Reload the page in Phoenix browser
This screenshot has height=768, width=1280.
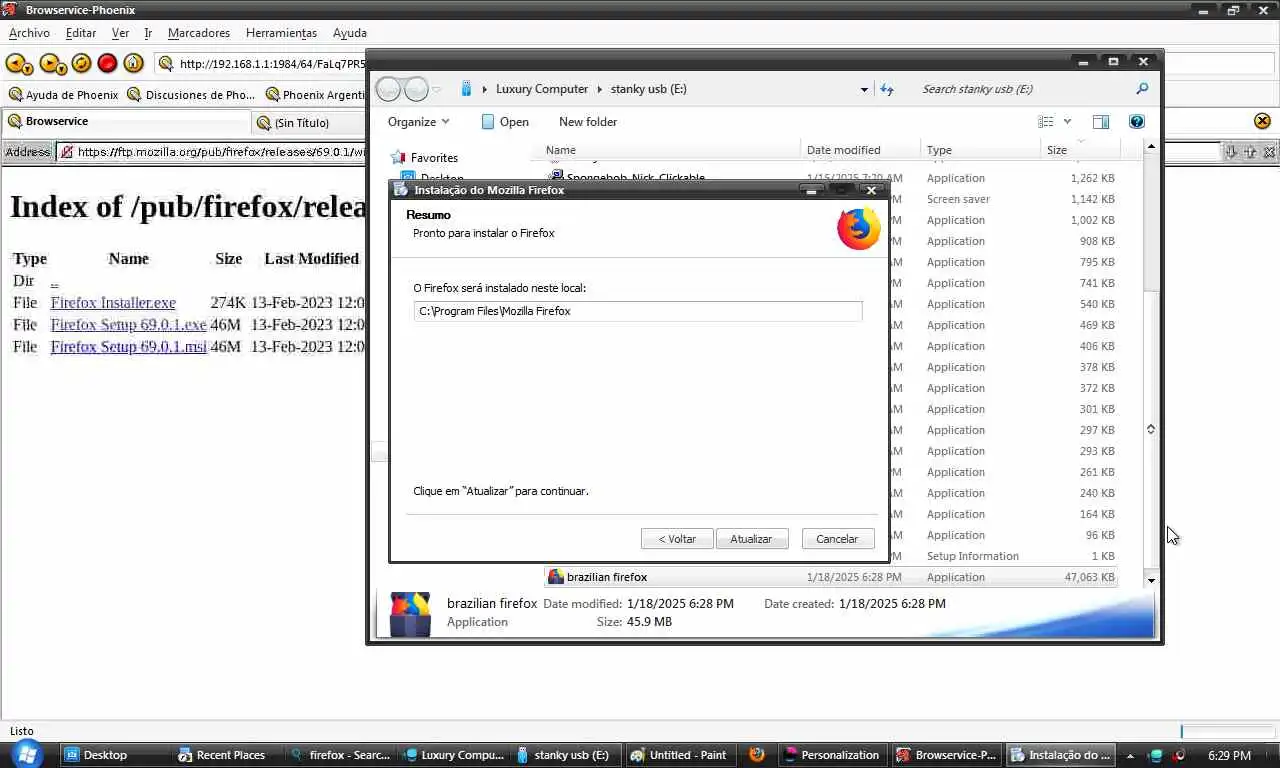(x=82, y=63)
